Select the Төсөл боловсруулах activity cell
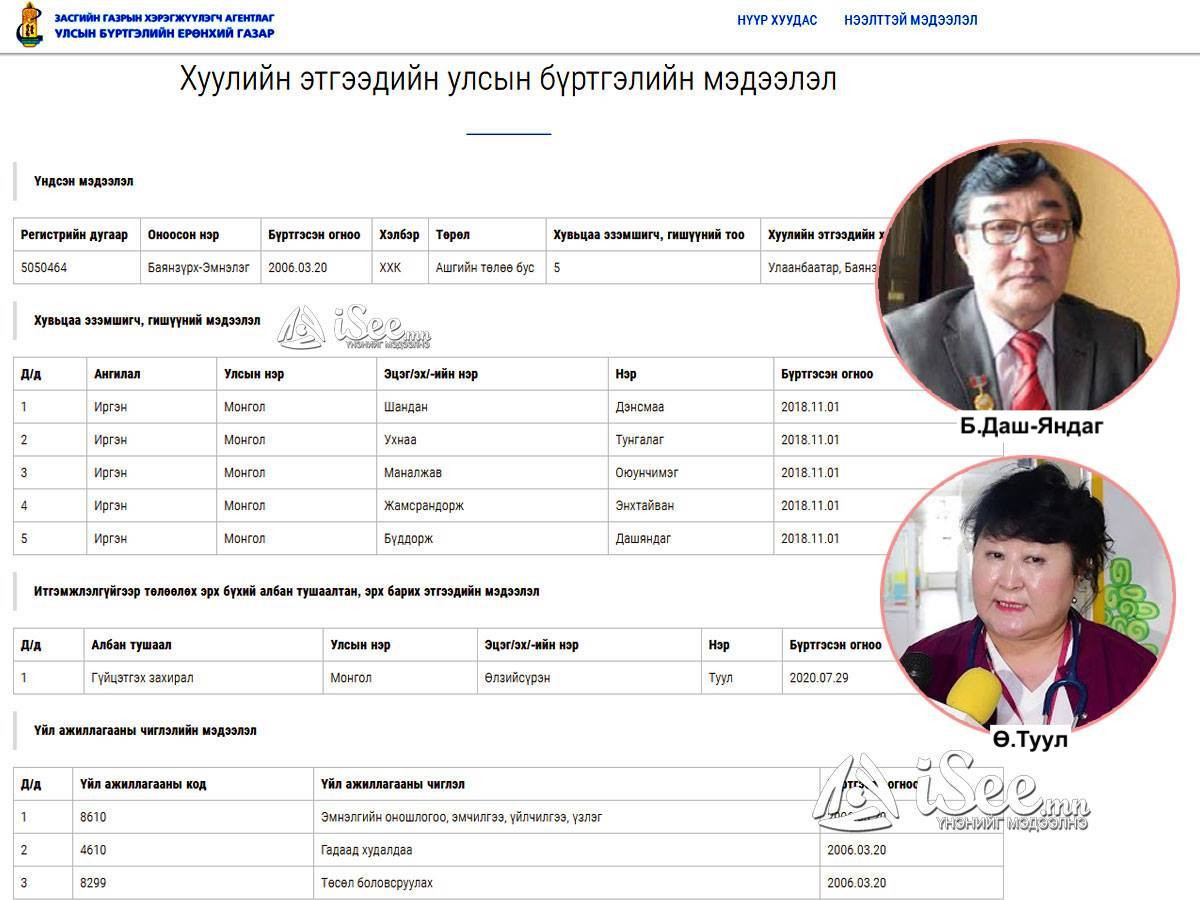This screenshot has width=1200, height=900. 566,883
